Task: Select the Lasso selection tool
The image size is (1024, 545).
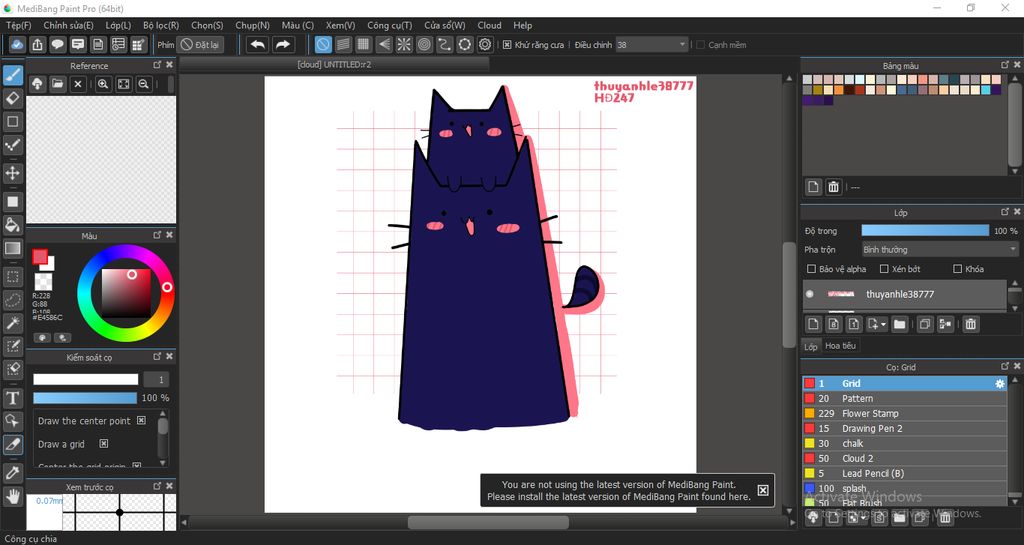Action: (x=12, y=300)
